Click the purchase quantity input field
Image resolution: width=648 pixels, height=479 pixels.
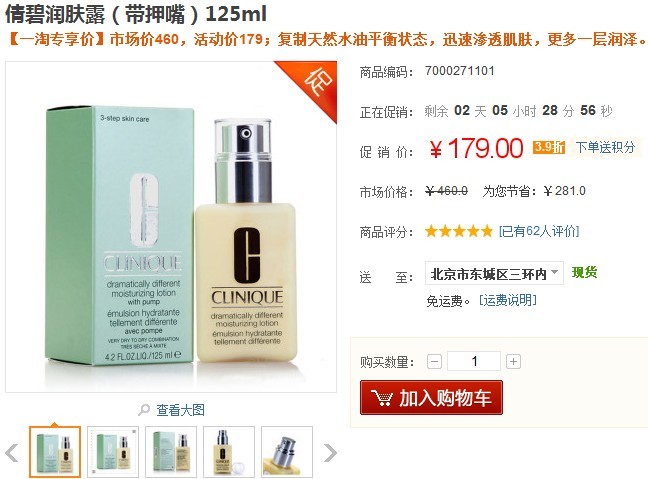(474, 362)
